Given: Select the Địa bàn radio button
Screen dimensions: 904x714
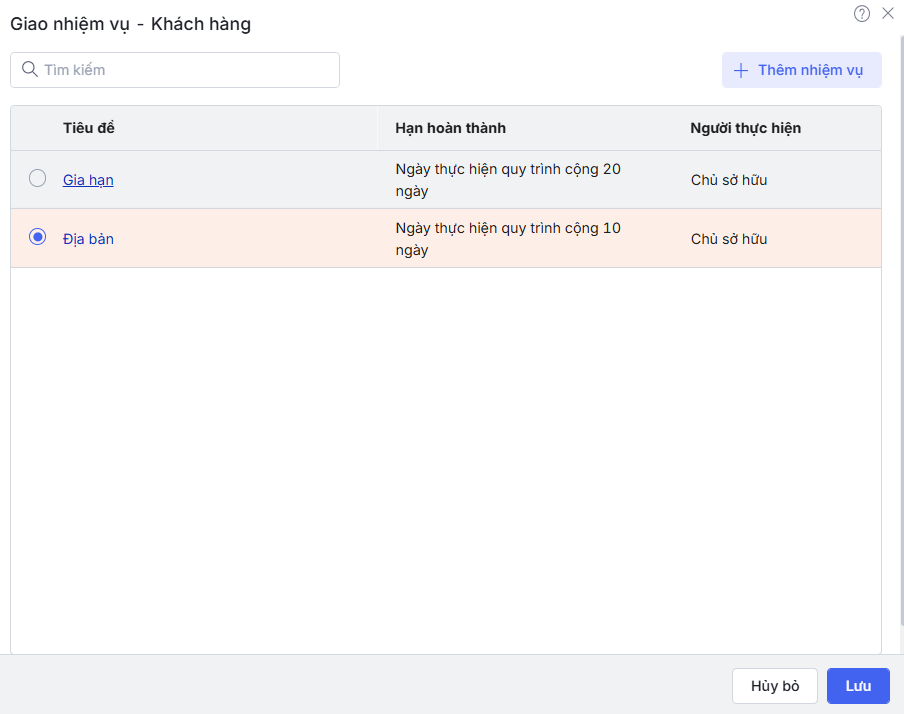Looking at the screenshot, I should pos(38,238).
